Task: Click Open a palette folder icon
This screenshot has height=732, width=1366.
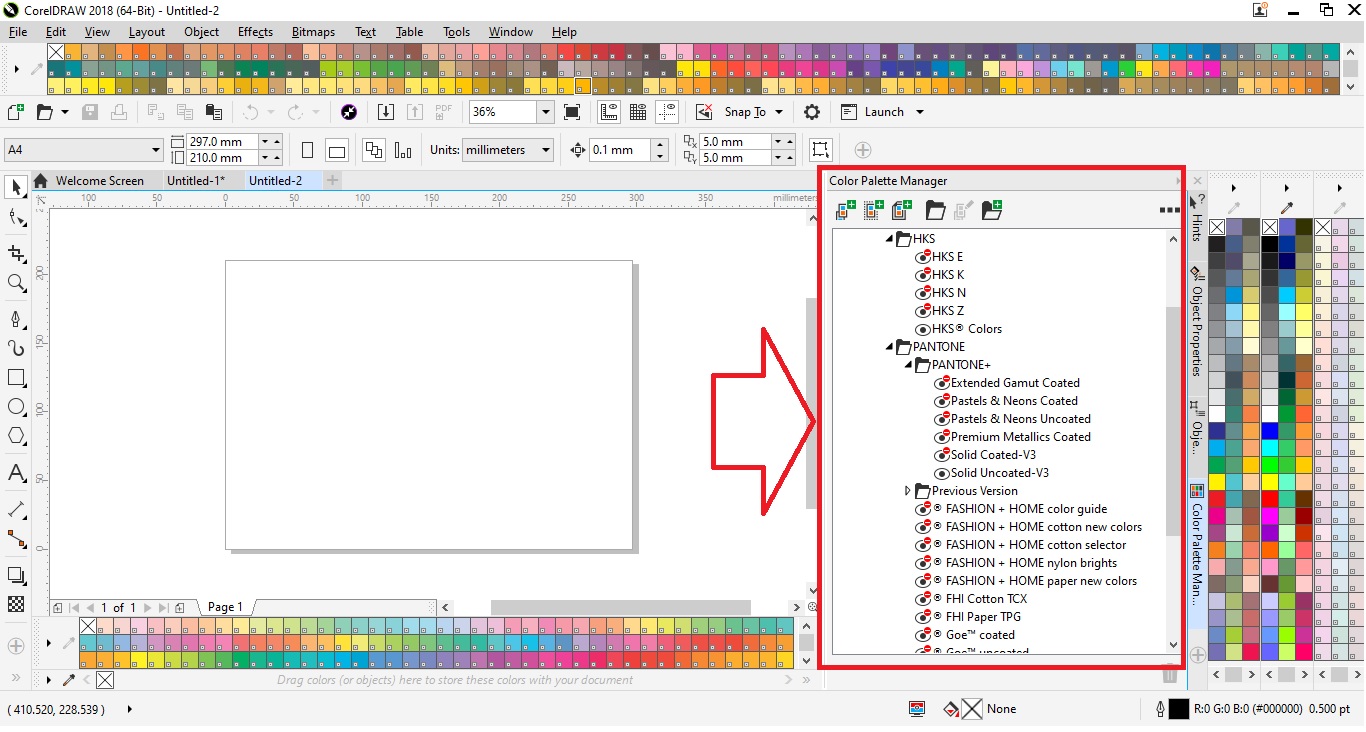Action: point(935,210)
